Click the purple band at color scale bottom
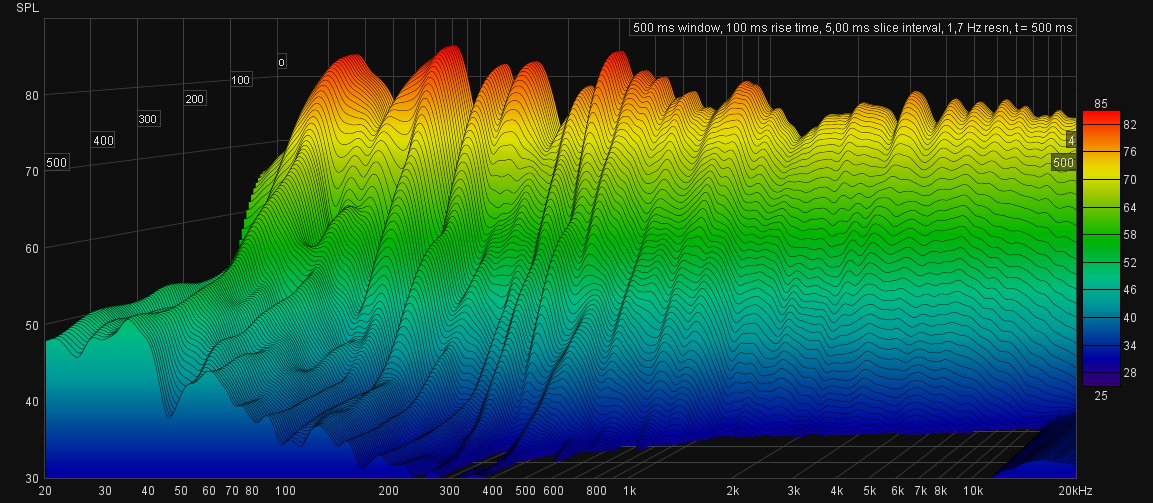Screen dimensions: 1153x503 [1100, 379]
